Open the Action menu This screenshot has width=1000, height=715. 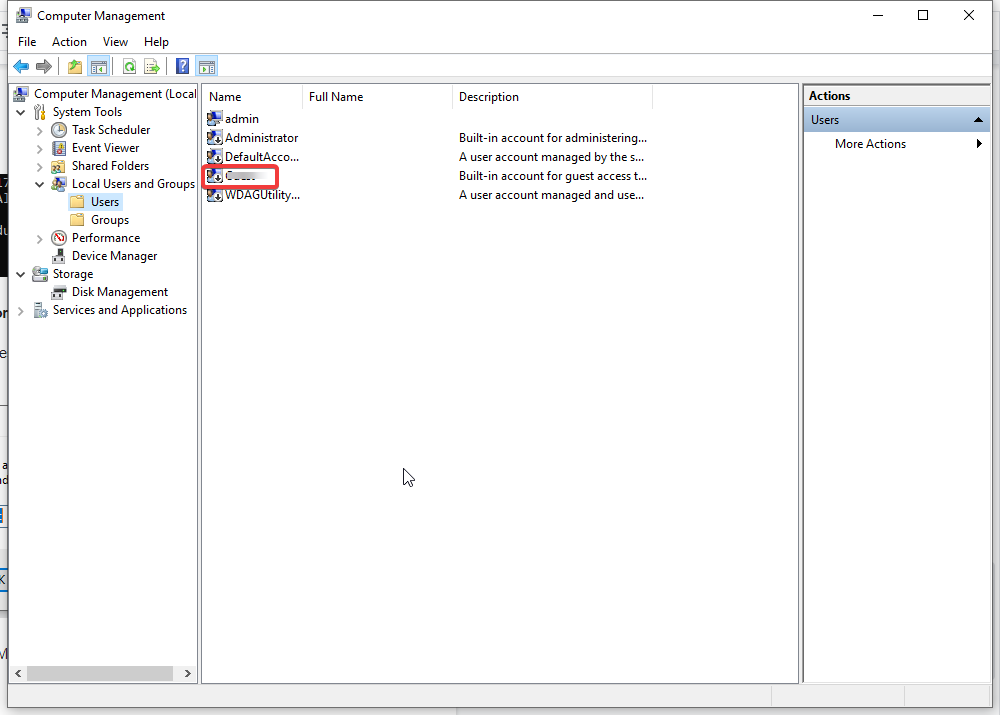pyautogui.click(x=69, y=41)
